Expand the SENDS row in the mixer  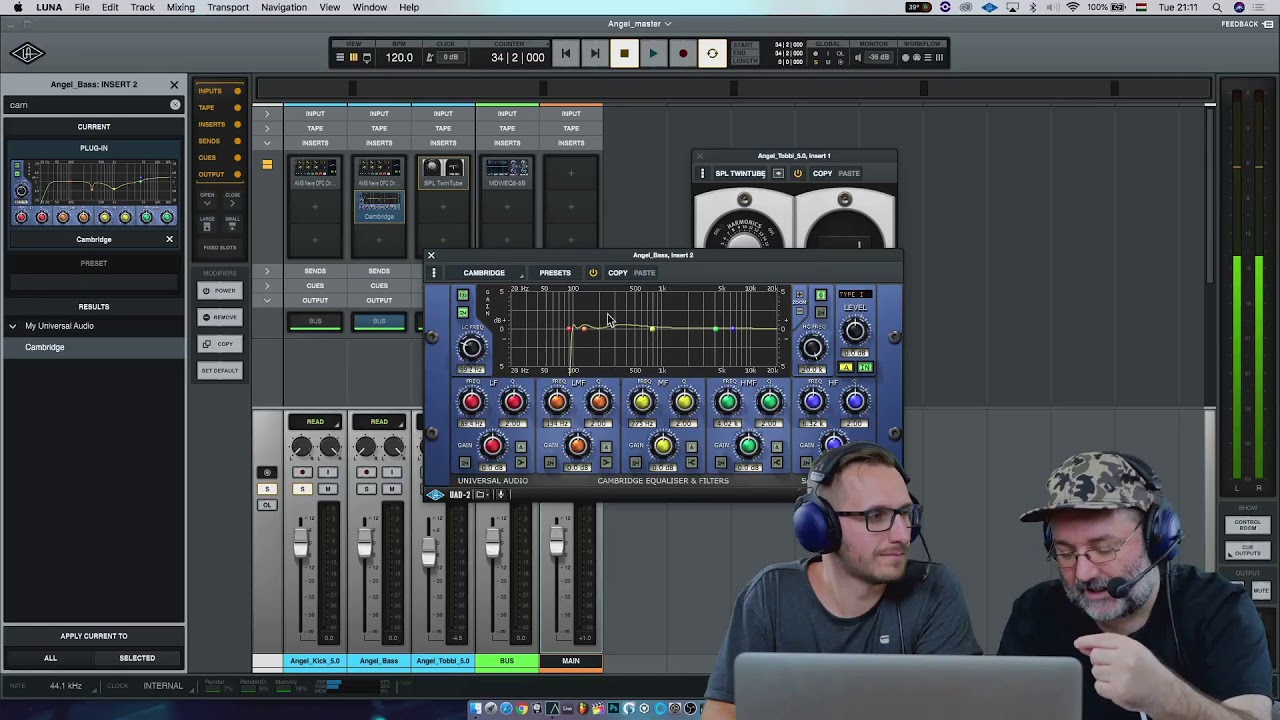(x=267, y=271)
